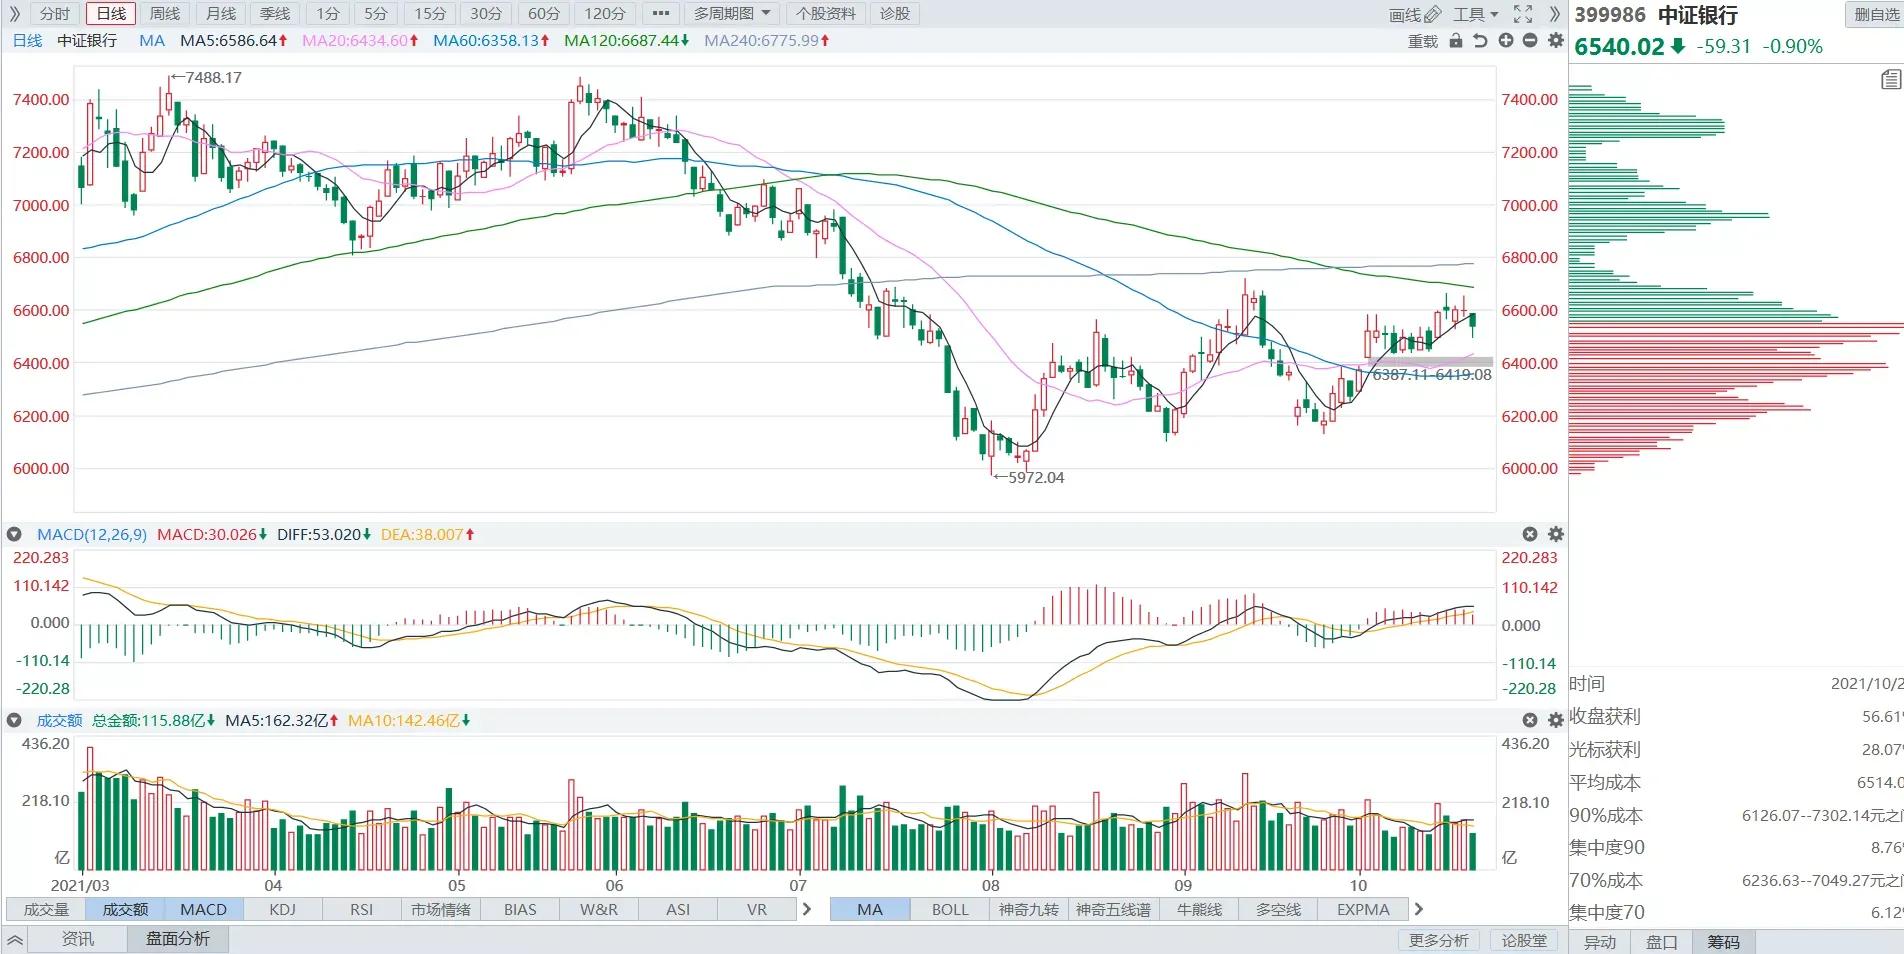
Task: Open 论股堂 discussion button
Action: click(x=1524, y=940)
